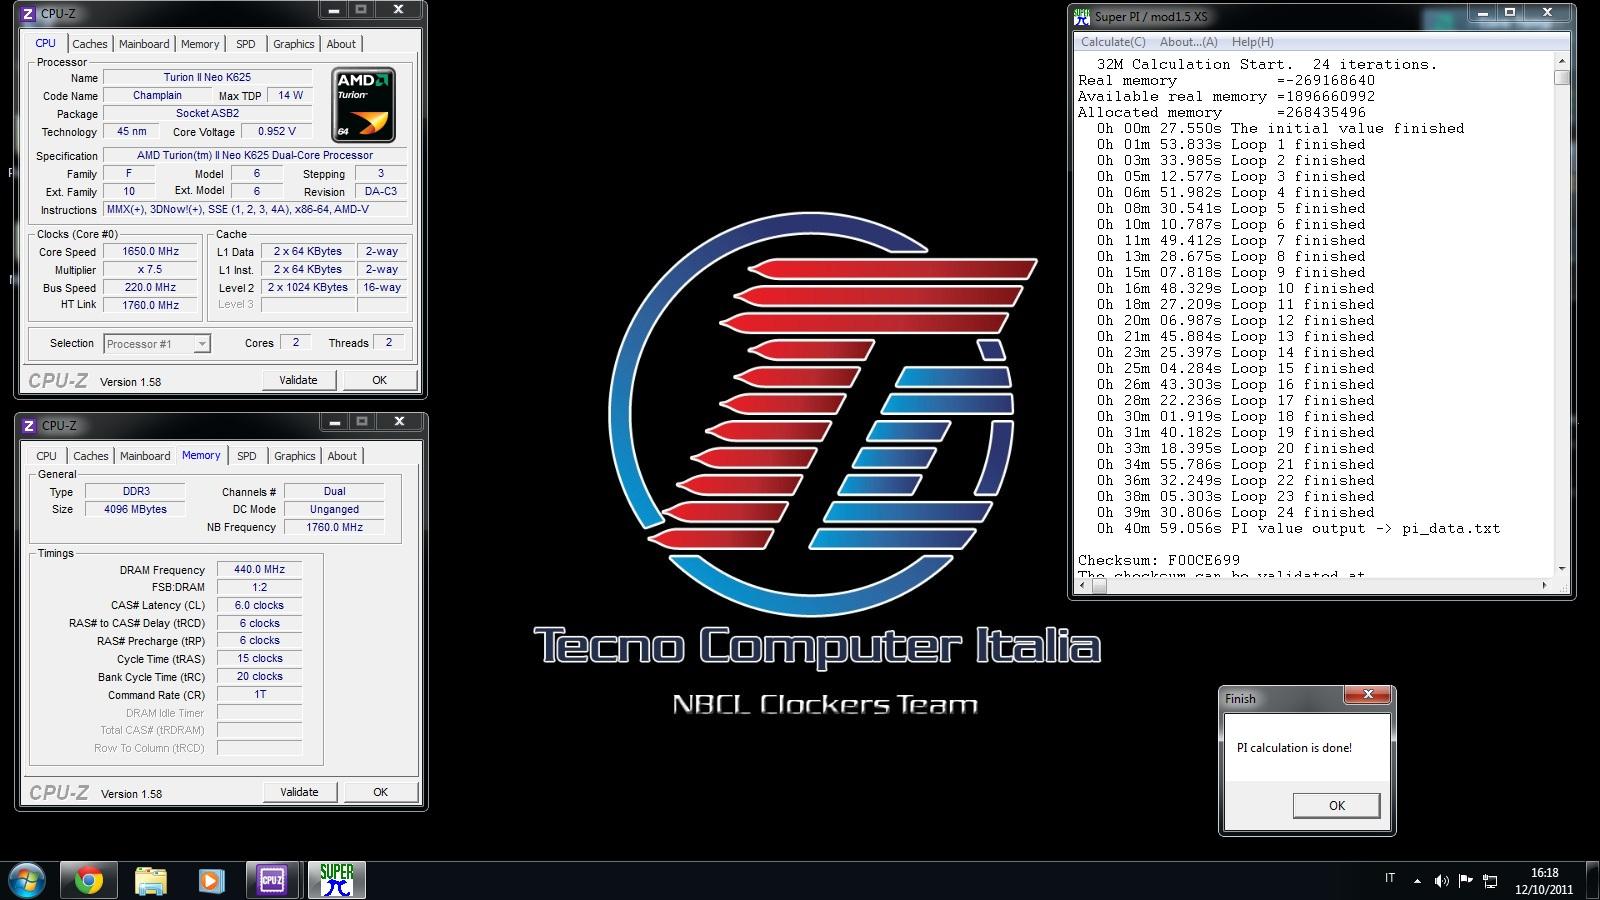Click the memory Size 4096 MBytes value

tap(135, 509)
